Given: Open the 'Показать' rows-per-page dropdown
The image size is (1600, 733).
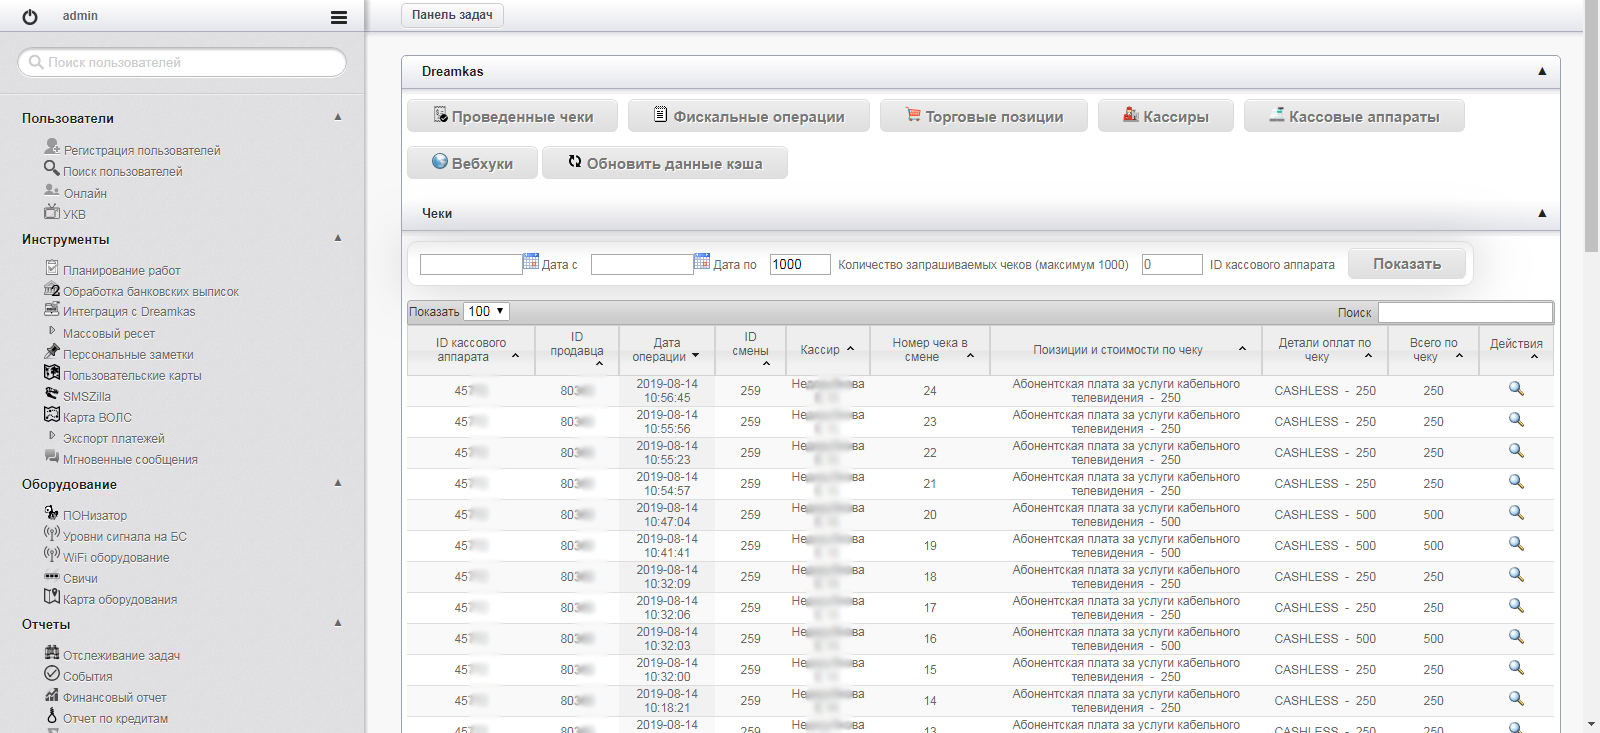Looking at the screenshot, I should click(x=486, y=311).
